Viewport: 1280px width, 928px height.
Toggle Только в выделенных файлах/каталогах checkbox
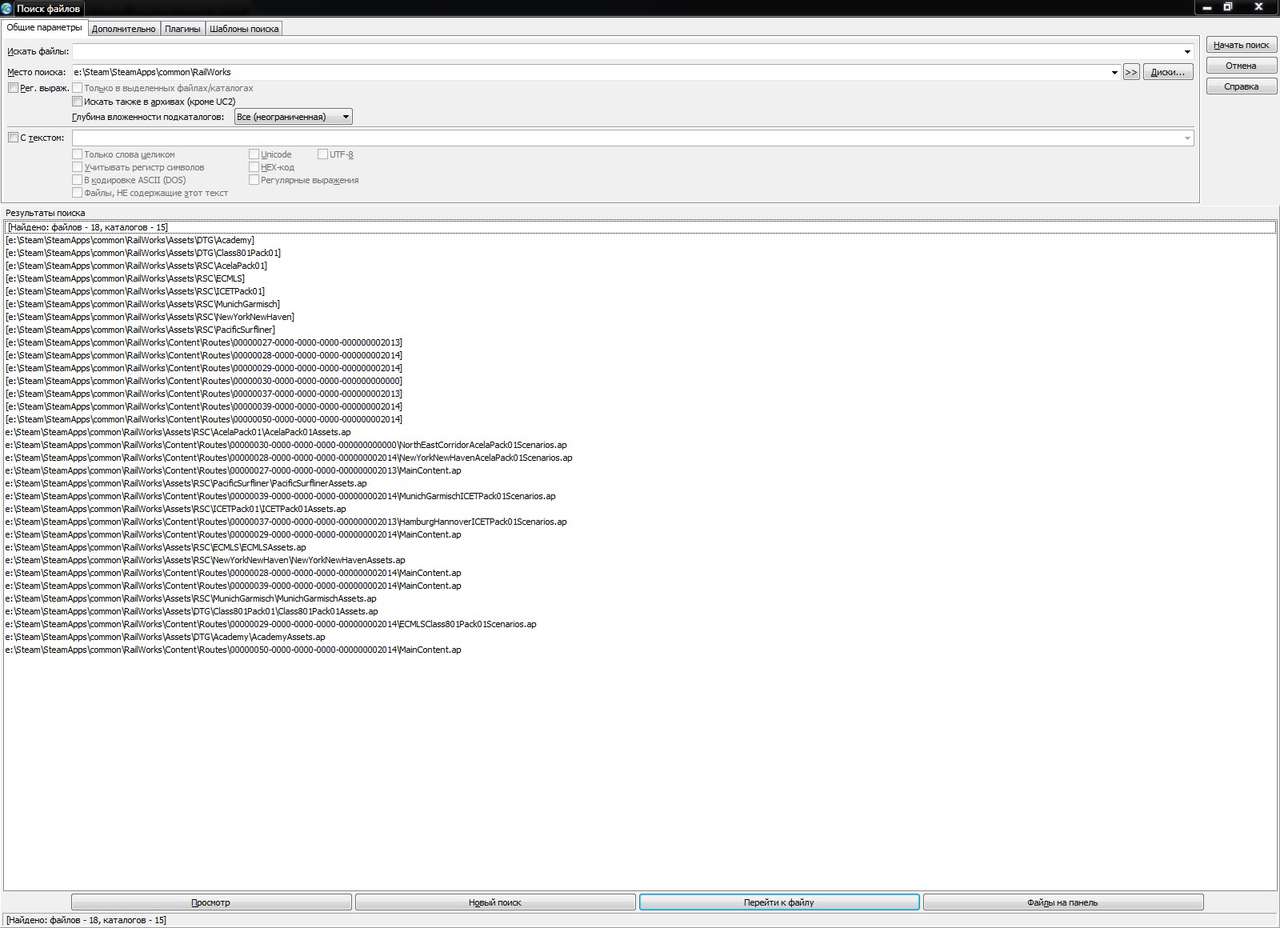[78, 88]
